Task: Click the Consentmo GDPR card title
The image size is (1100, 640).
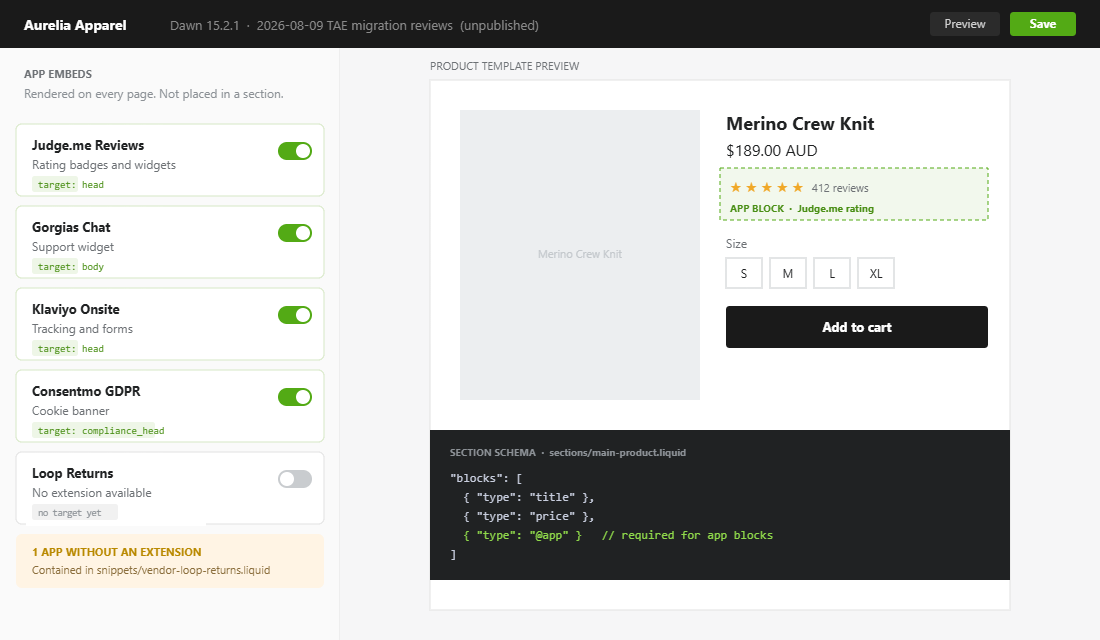Action: [x=86, y=392]
